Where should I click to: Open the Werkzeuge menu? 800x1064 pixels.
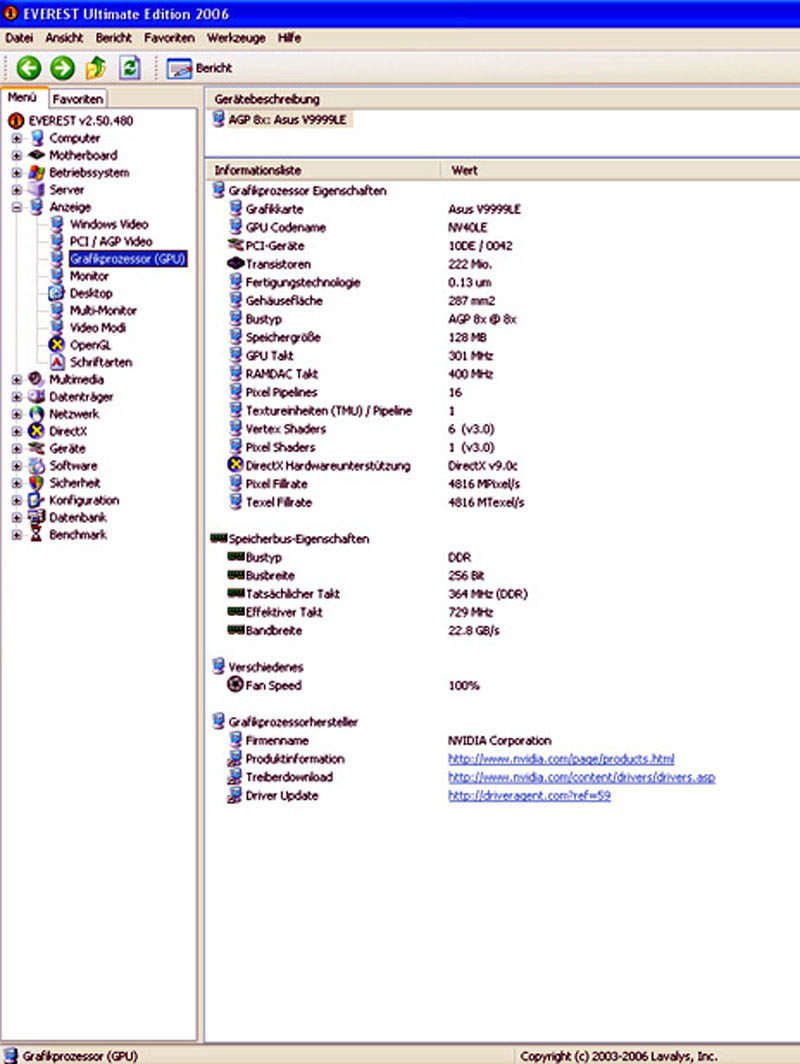coord(236,38)
